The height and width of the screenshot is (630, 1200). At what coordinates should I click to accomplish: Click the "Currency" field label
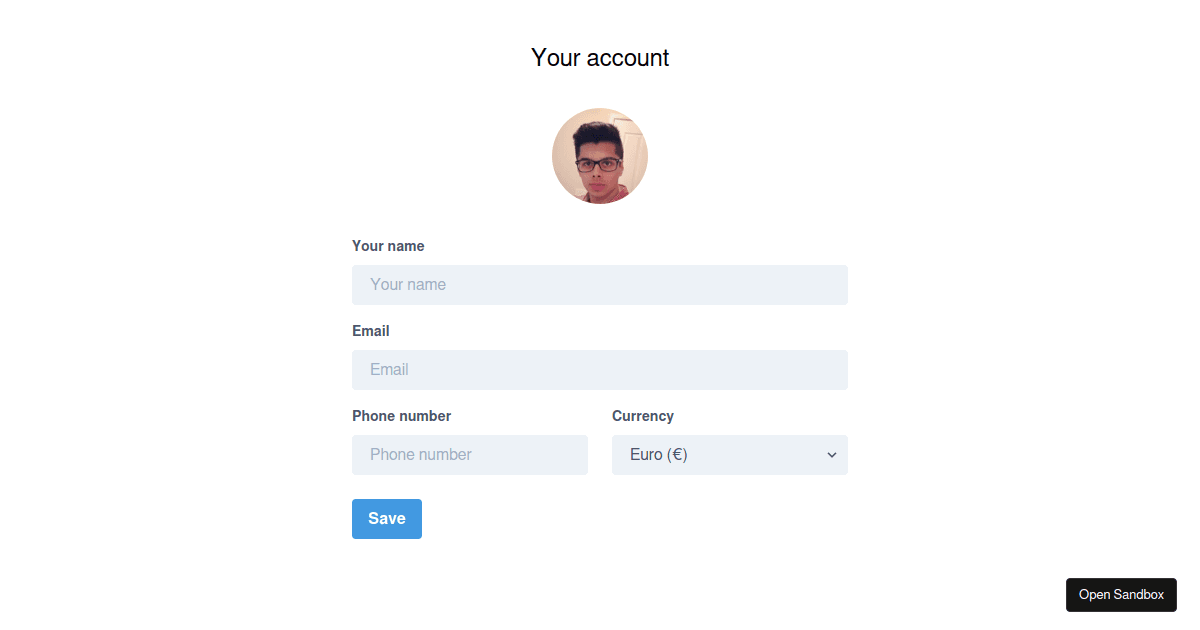[x=643, y=416]
